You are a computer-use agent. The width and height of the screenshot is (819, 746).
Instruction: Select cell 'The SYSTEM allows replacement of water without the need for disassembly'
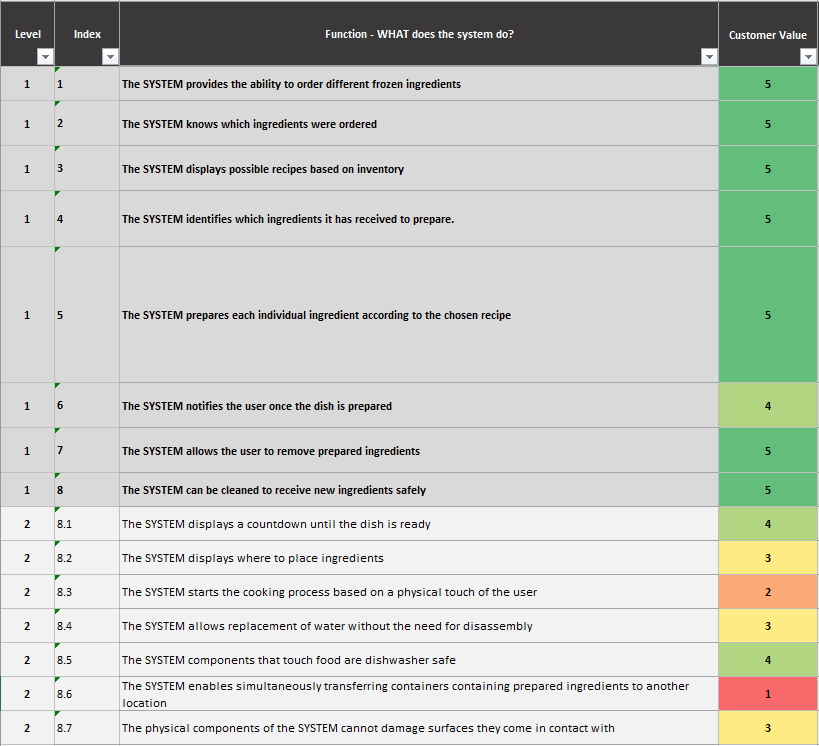pyautogui.click(x=419, y=625)
